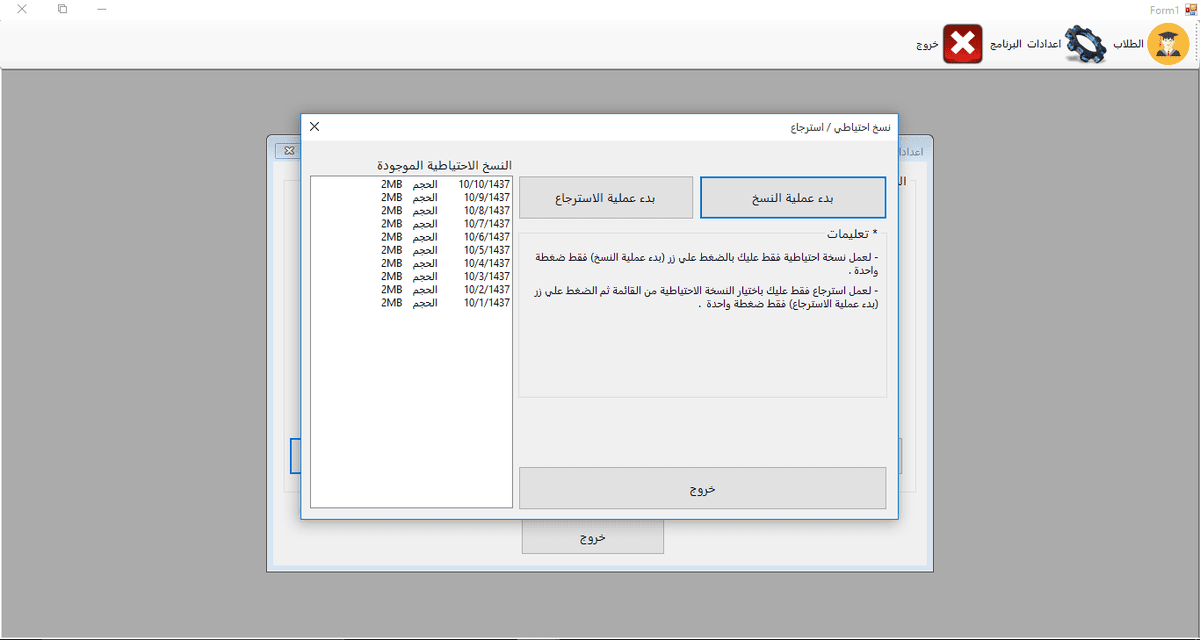Click the الطلاب toolbar label
This screenshot has height=640, width=1200.
[x=1128, y=45]
